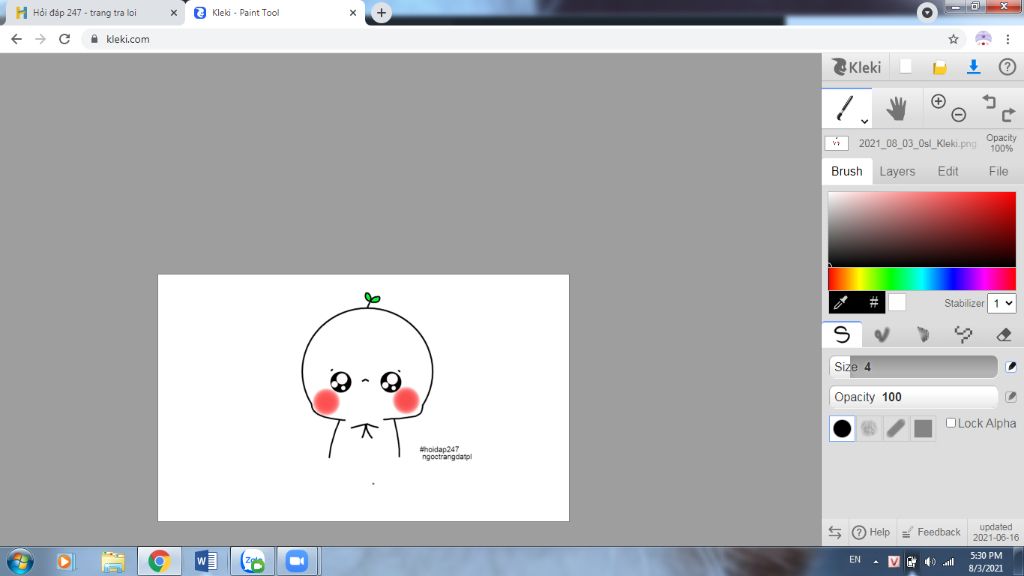Choose the square brush tip
Screen dimensions: 1024x576
tap(923, 428)
